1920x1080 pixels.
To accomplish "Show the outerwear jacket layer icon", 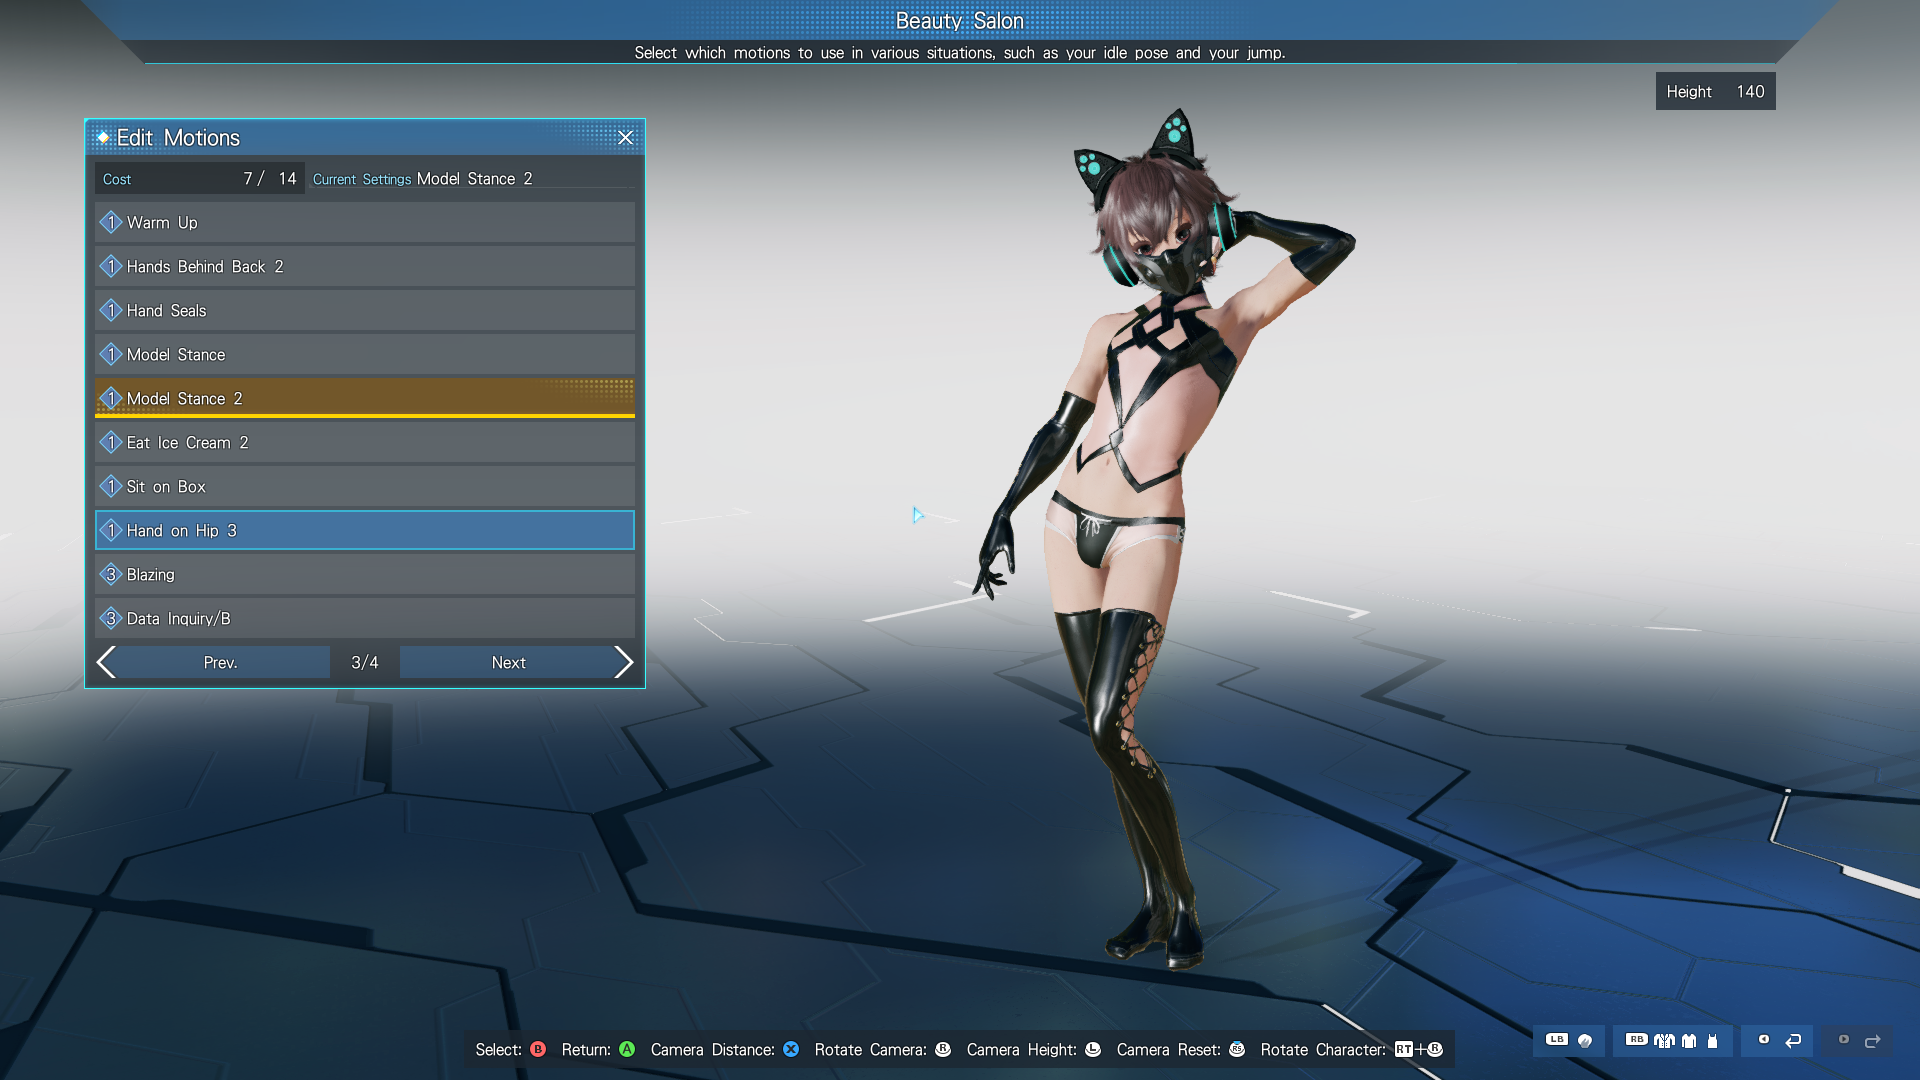I will tap(1664, 1041).
